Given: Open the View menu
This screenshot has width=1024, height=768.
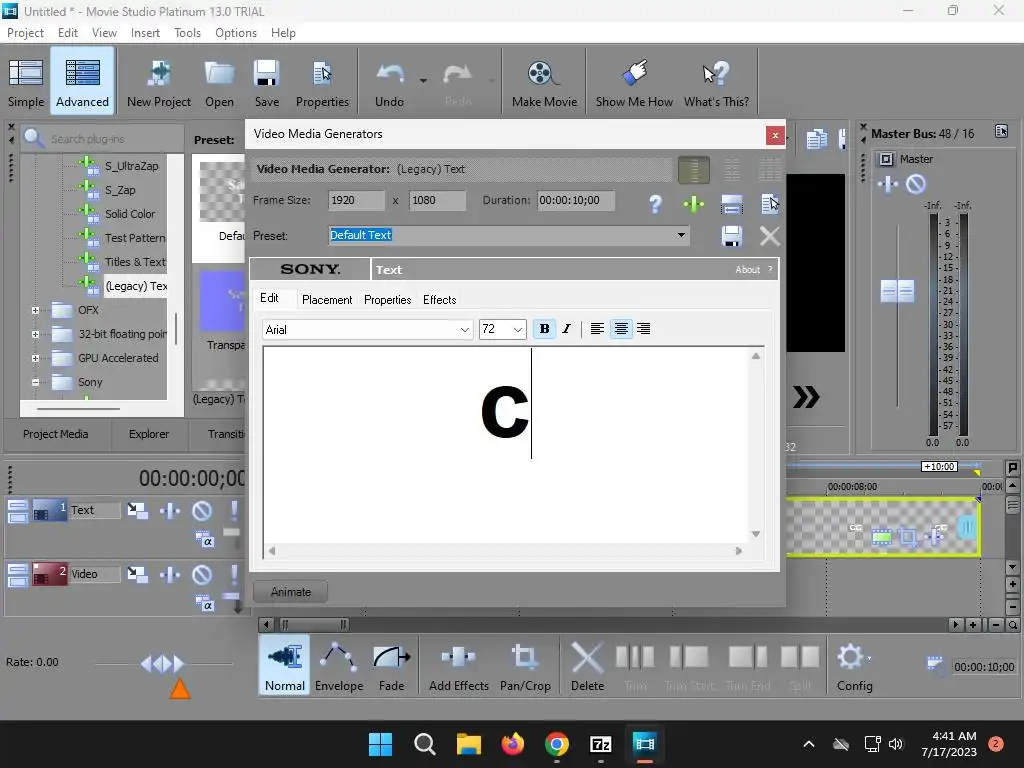Looking at the screenshot, I should click(104, 33).
